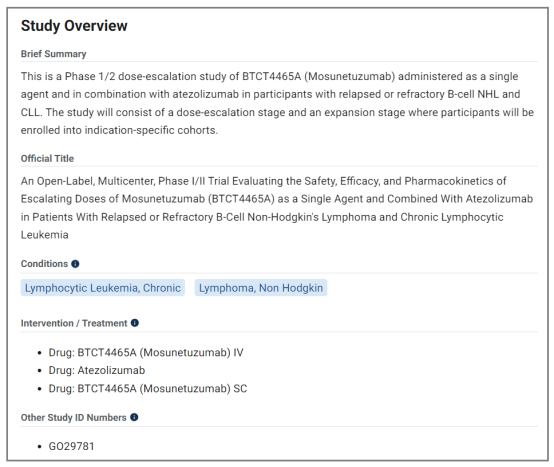Click the Conditions section label

pos(44,264)
